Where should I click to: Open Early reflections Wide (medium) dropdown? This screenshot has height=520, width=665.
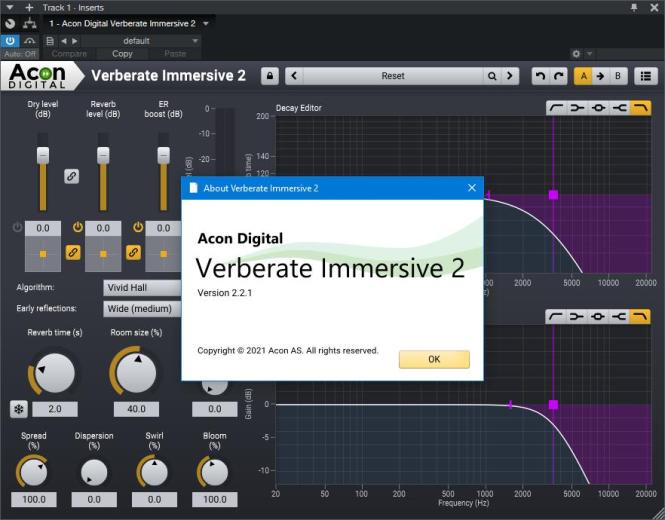pyautogui.click(x=142, y=309)
